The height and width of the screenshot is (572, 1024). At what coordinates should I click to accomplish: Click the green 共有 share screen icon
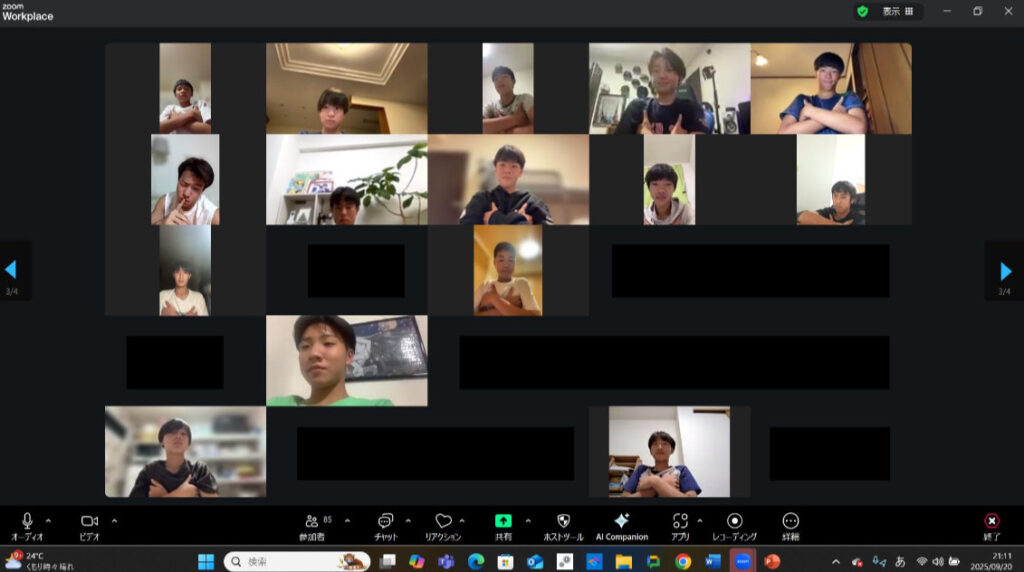click(x=503, y=521)
